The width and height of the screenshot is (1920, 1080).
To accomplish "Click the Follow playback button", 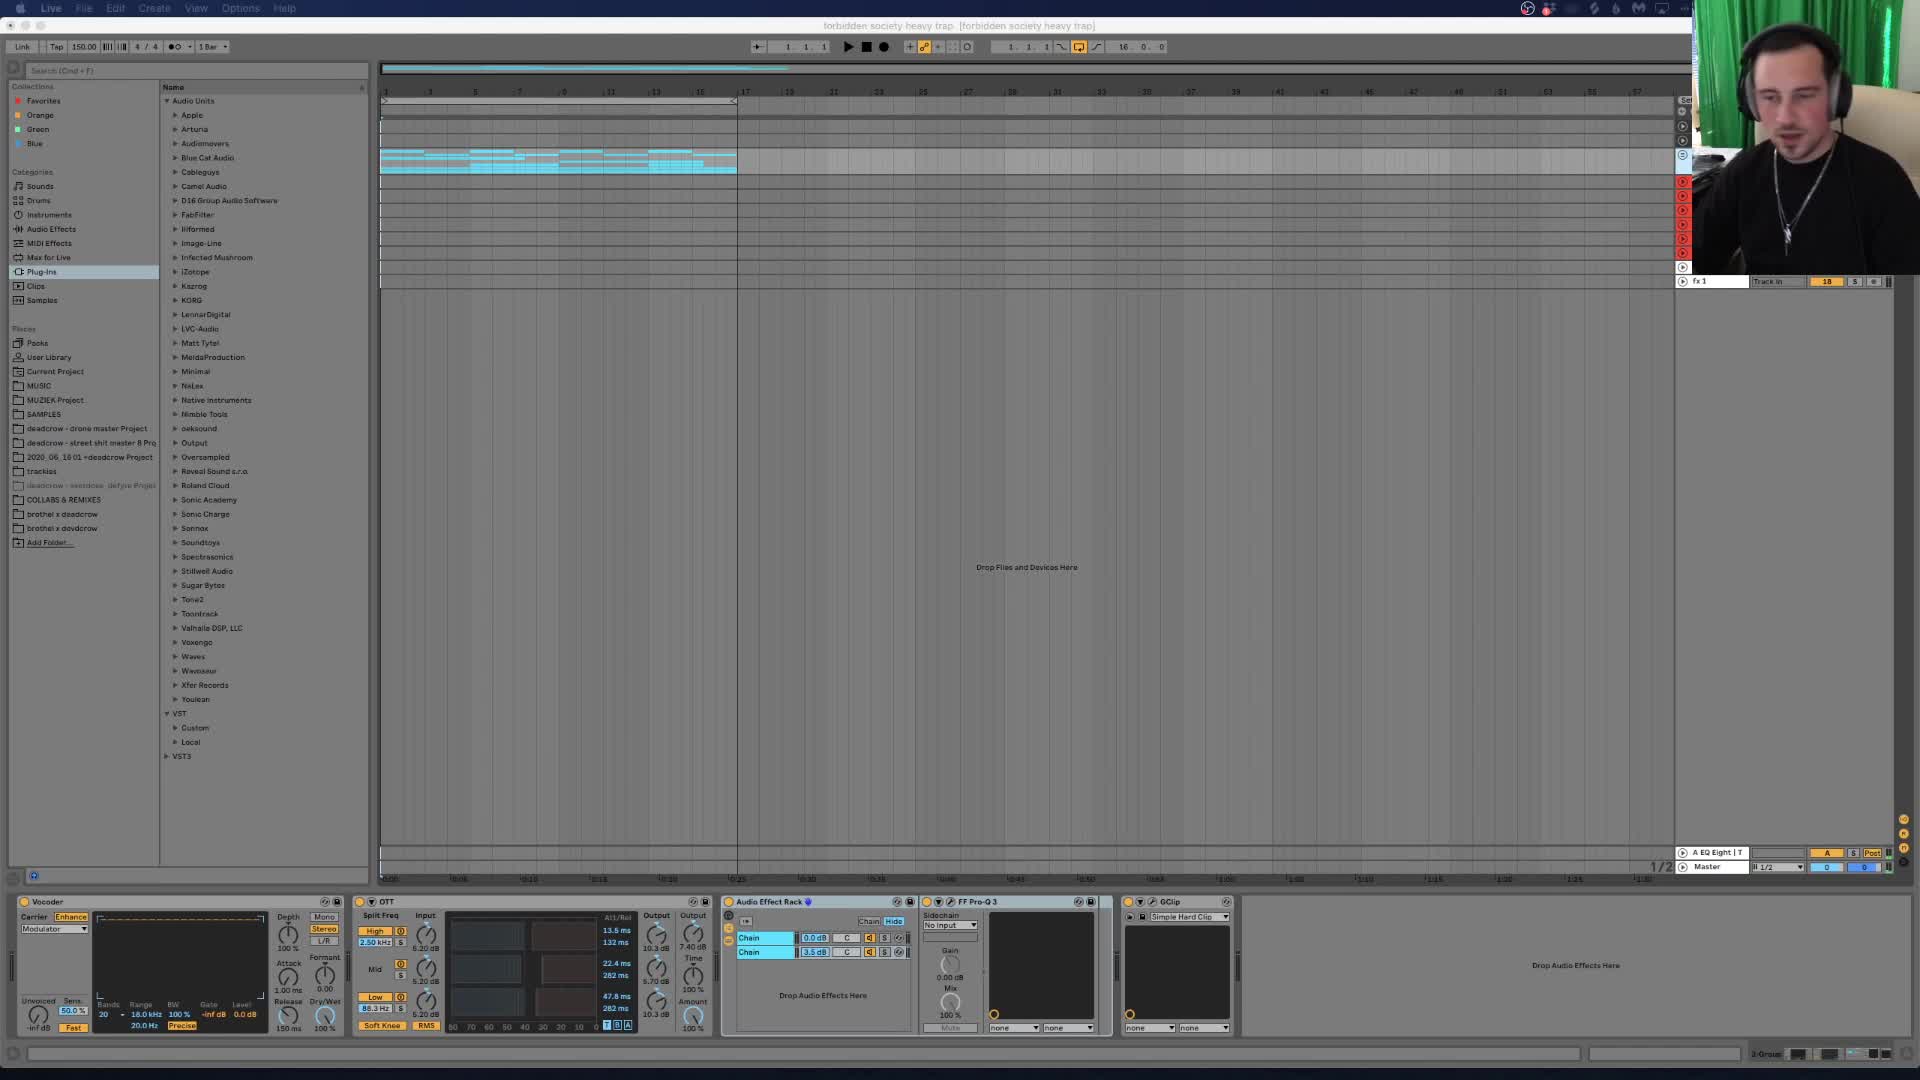I will click(758, 47).
